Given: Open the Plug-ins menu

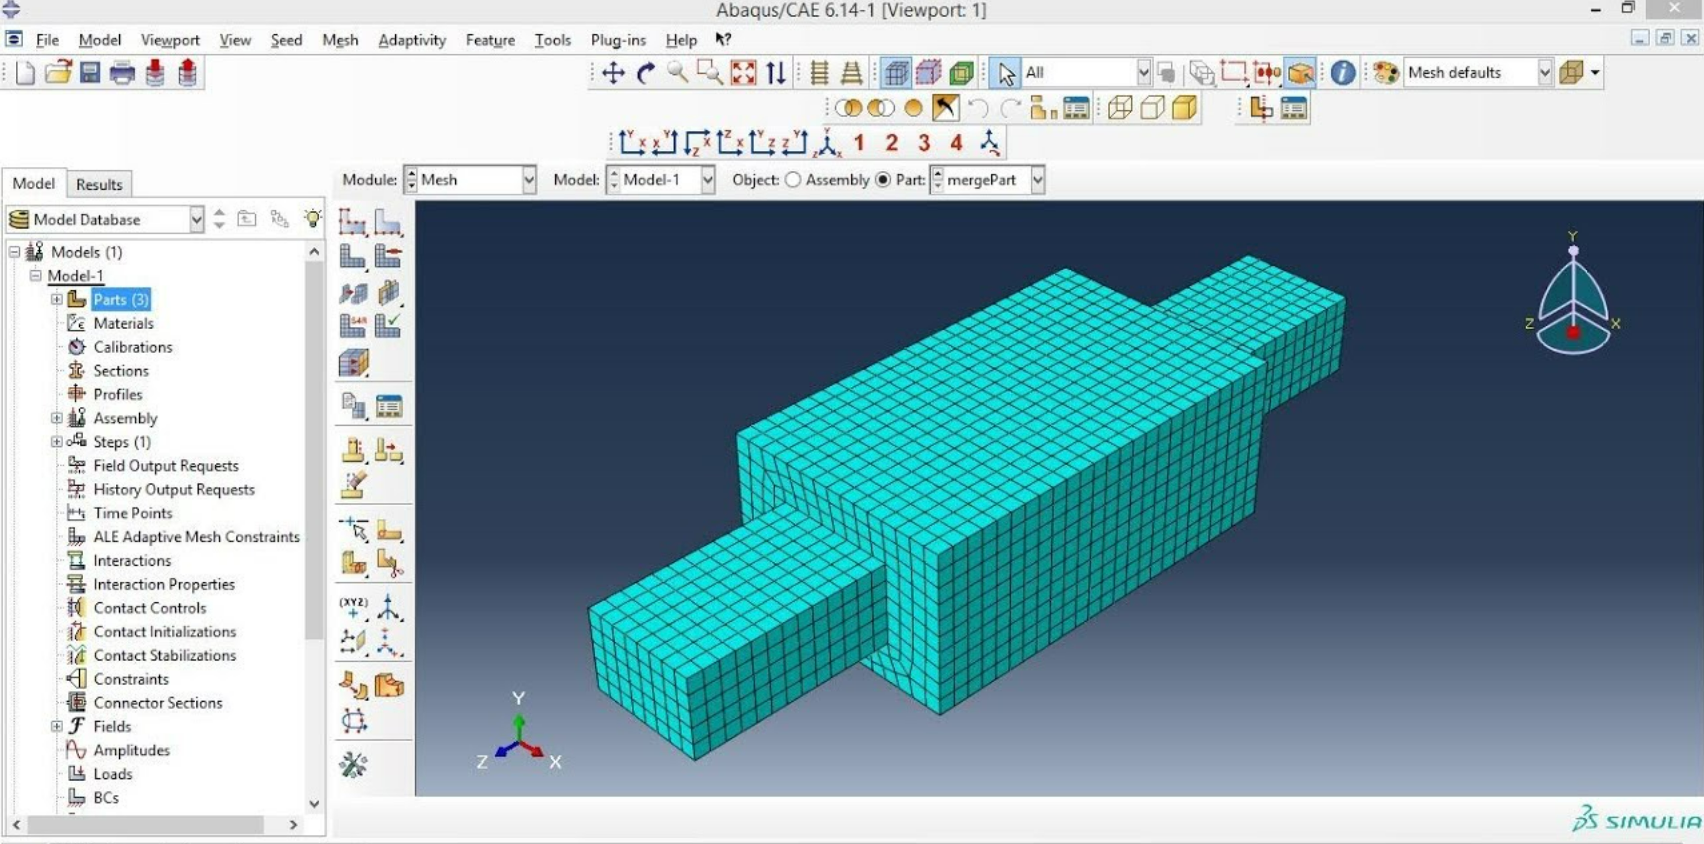Looking at the screenshot, I should [618, 40].
